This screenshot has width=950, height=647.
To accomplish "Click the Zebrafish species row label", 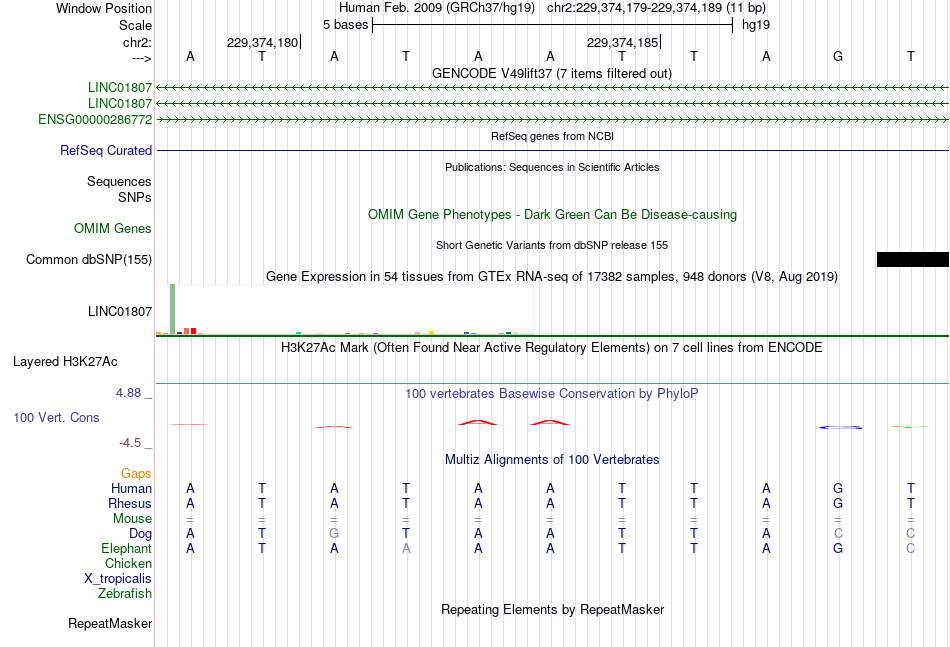I will tap(125, 594).
